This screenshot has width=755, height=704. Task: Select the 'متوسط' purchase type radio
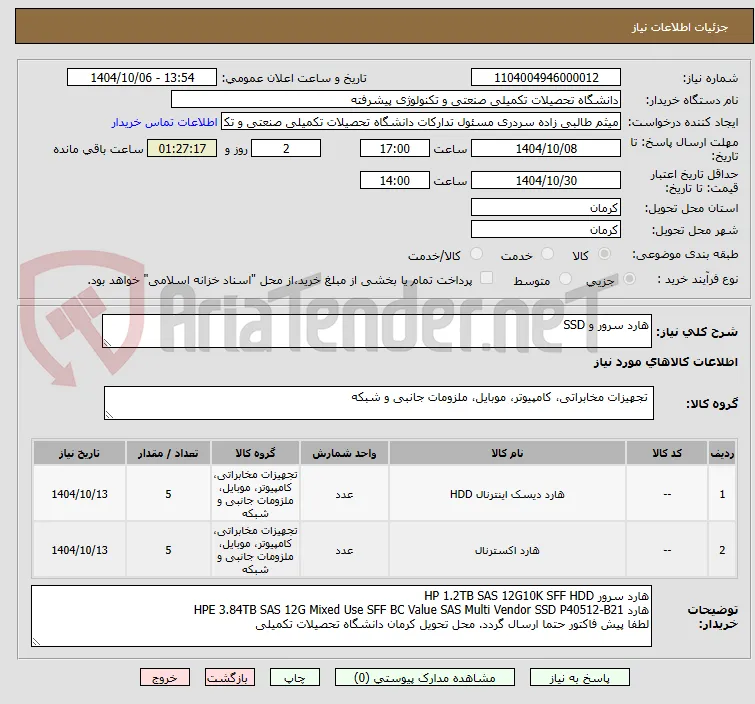[x=565, y=279]
